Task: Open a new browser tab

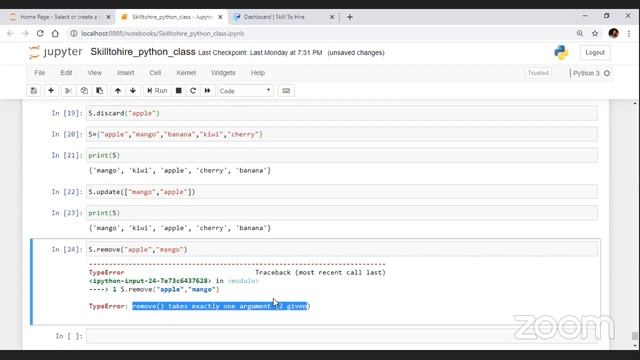Action: coord(350,17)
